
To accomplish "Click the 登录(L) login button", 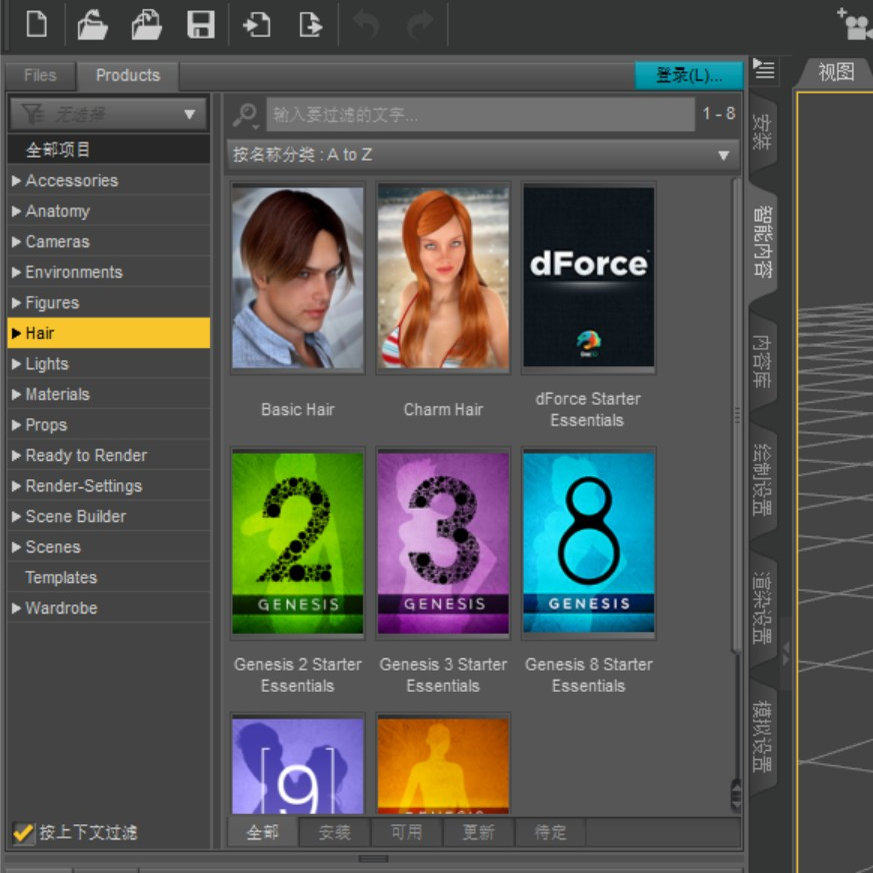I will [690, 74].
